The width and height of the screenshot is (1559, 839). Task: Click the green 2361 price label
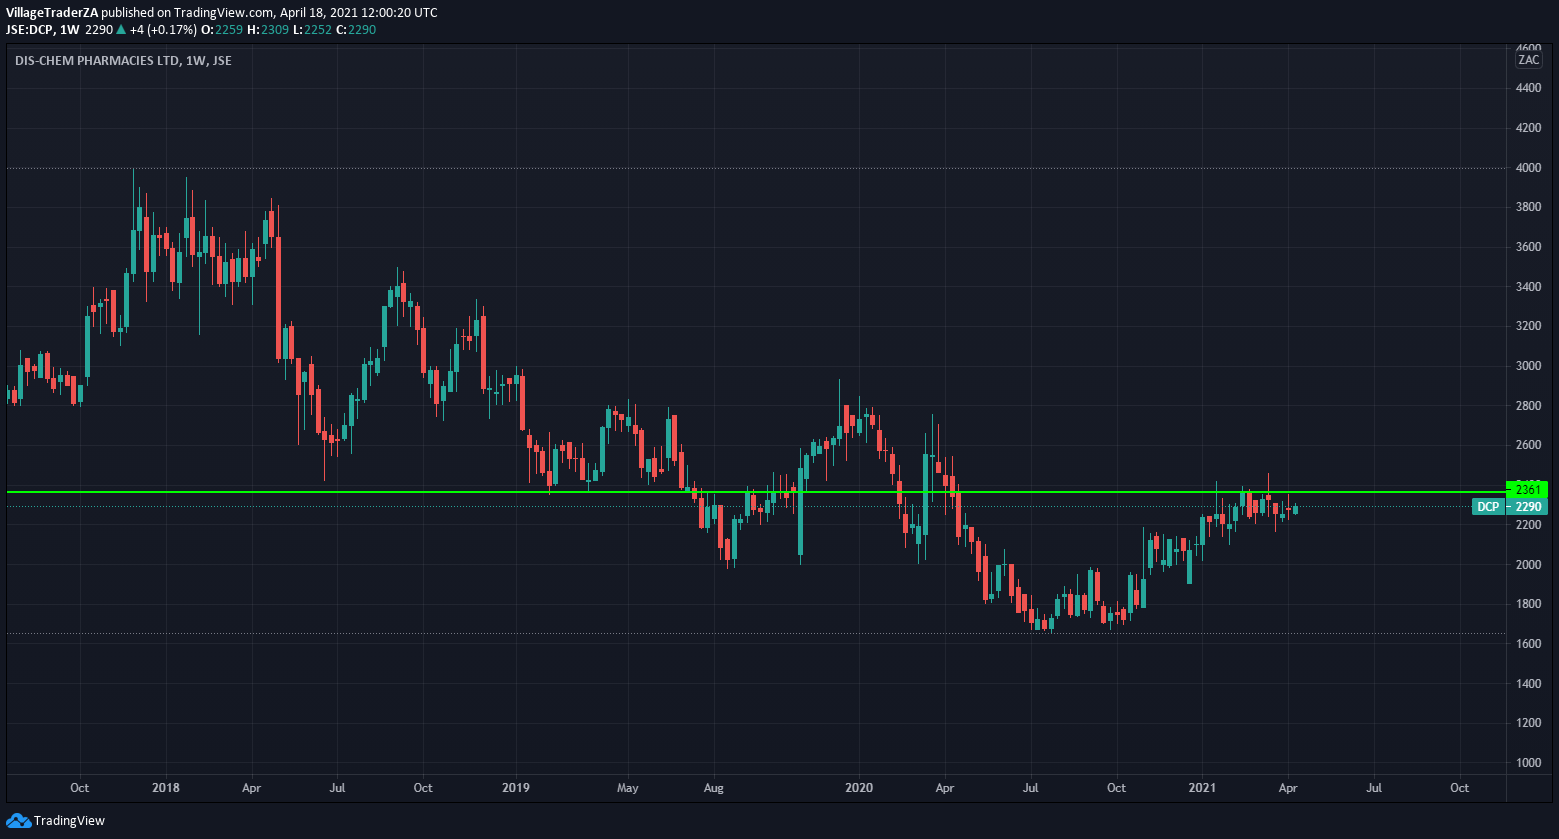[1526, 490]
